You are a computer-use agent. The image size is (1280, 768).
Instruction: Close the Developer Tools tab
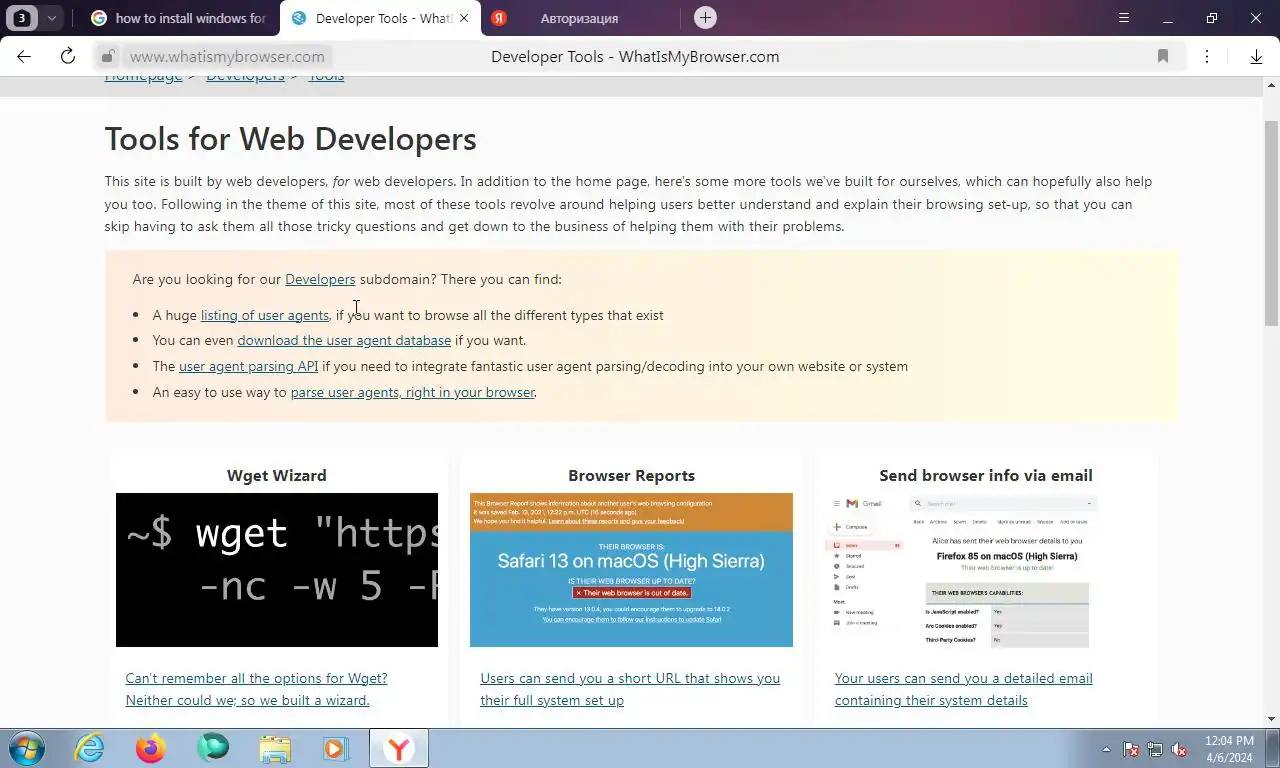[x=464, y=18]
